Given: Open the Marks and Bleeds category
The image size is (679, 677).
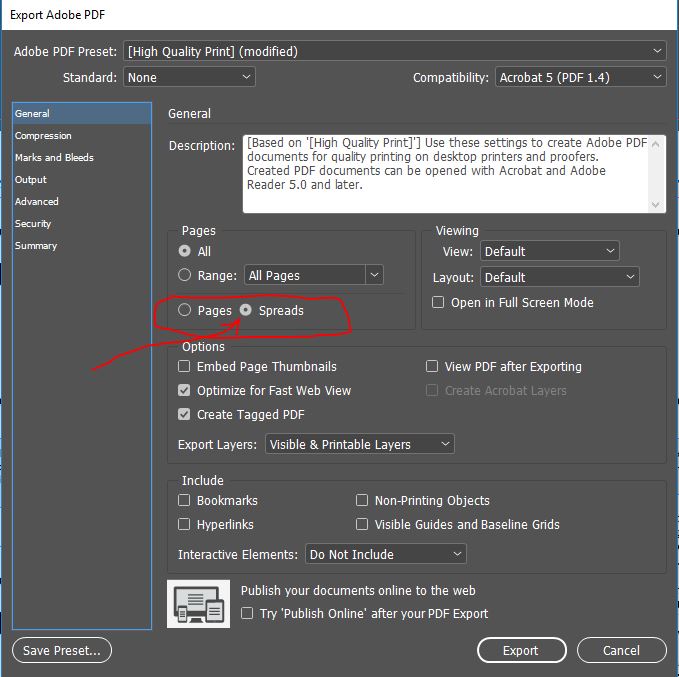Looking at the screenshot, I should (x=82, y=158).
